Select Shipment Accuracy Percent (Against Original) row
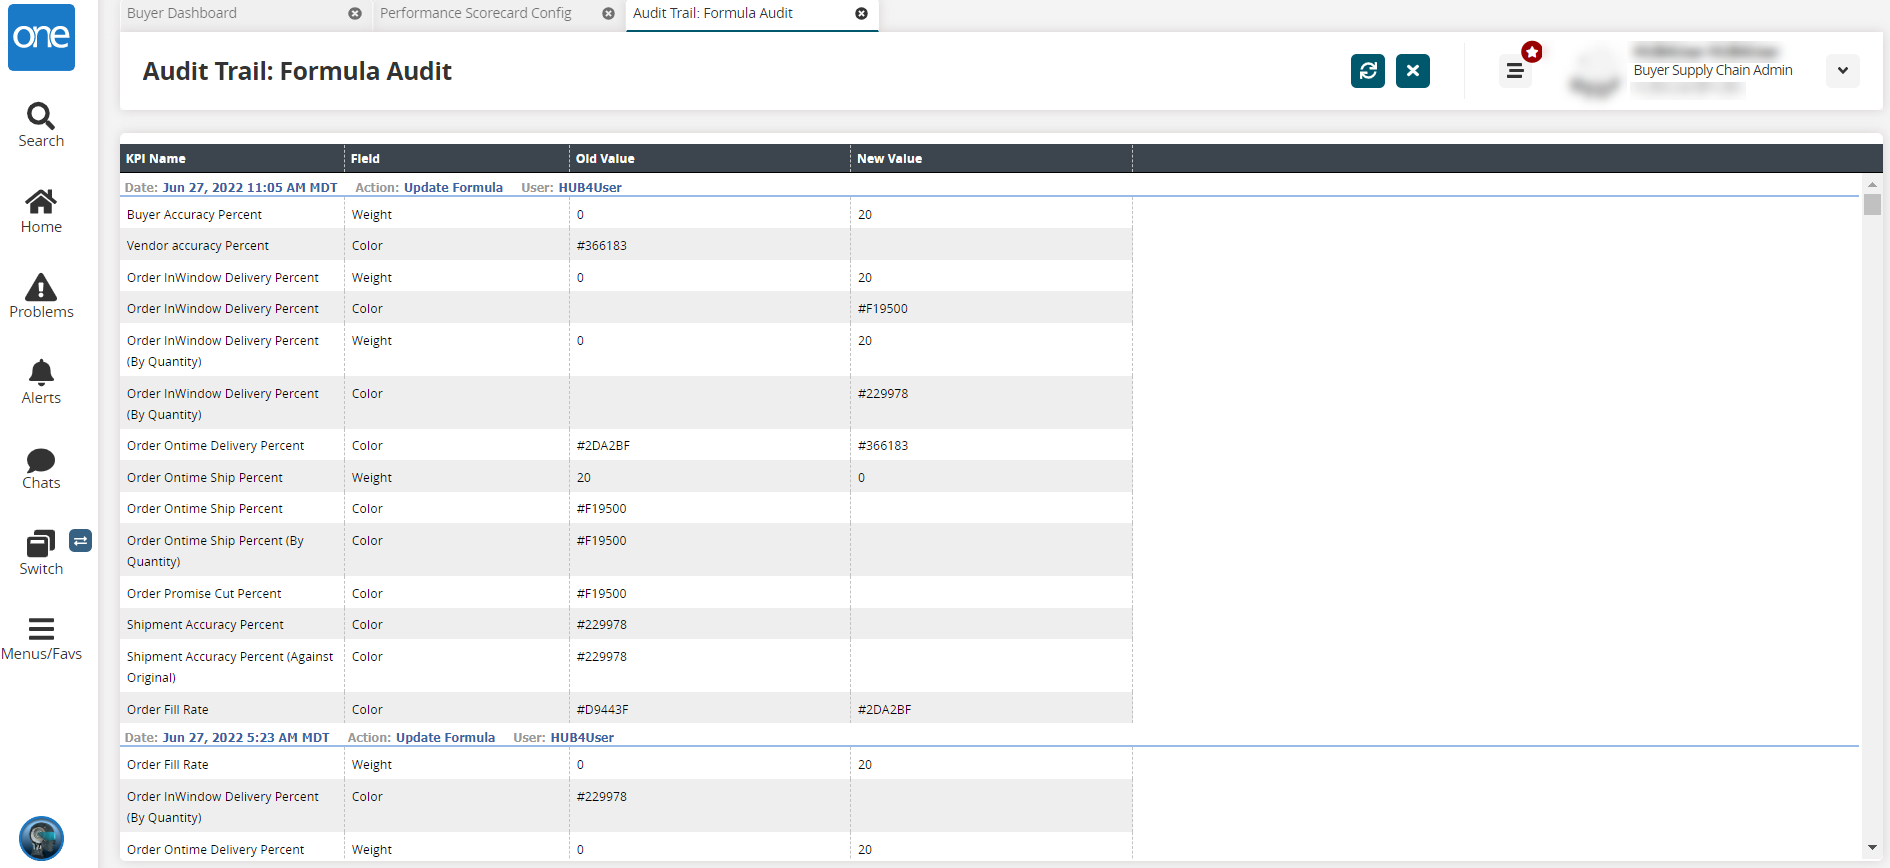Screen dimensions: 1890x868 pos(626,666)
